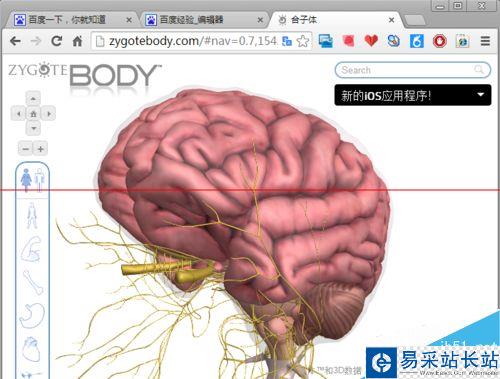This screenshot has width=500, height=379.
Task: Open the red circle extension icon
Action: coord(440,41)
